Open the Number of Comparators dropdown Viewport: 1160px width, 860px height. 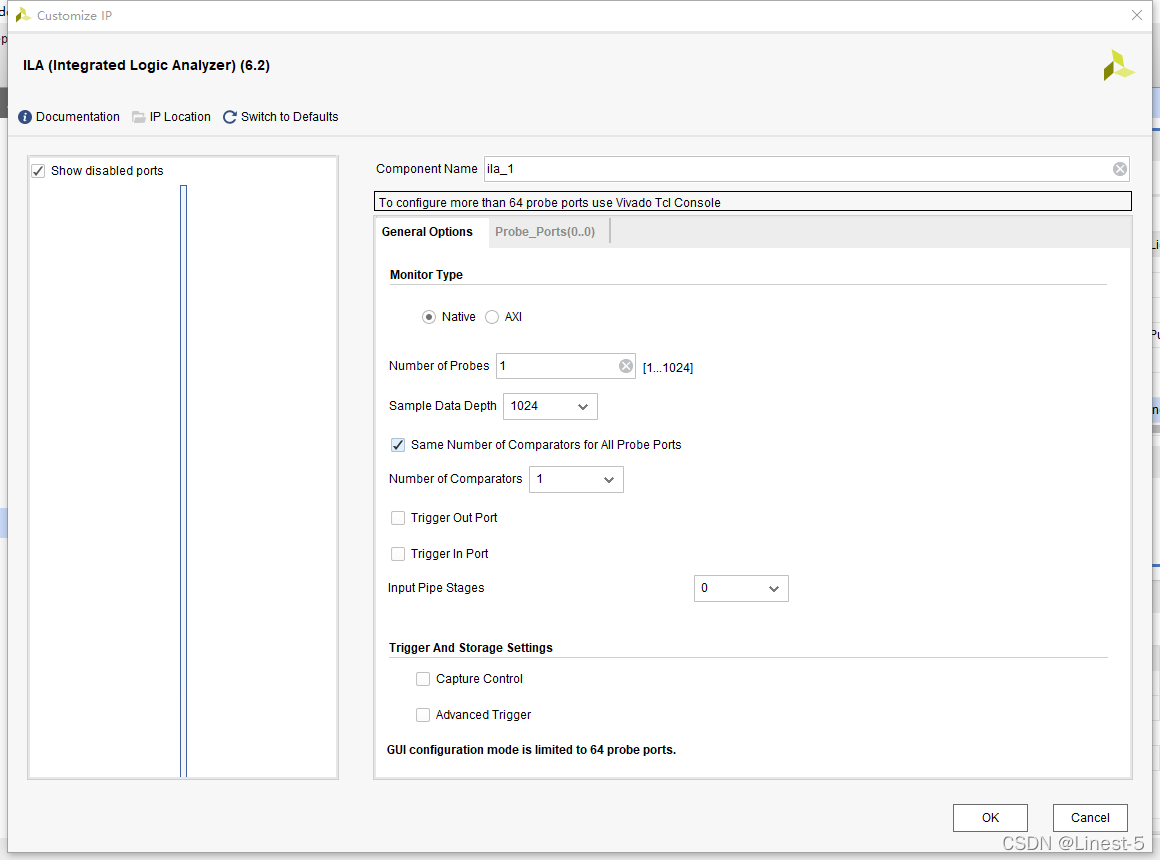[576, 480]
